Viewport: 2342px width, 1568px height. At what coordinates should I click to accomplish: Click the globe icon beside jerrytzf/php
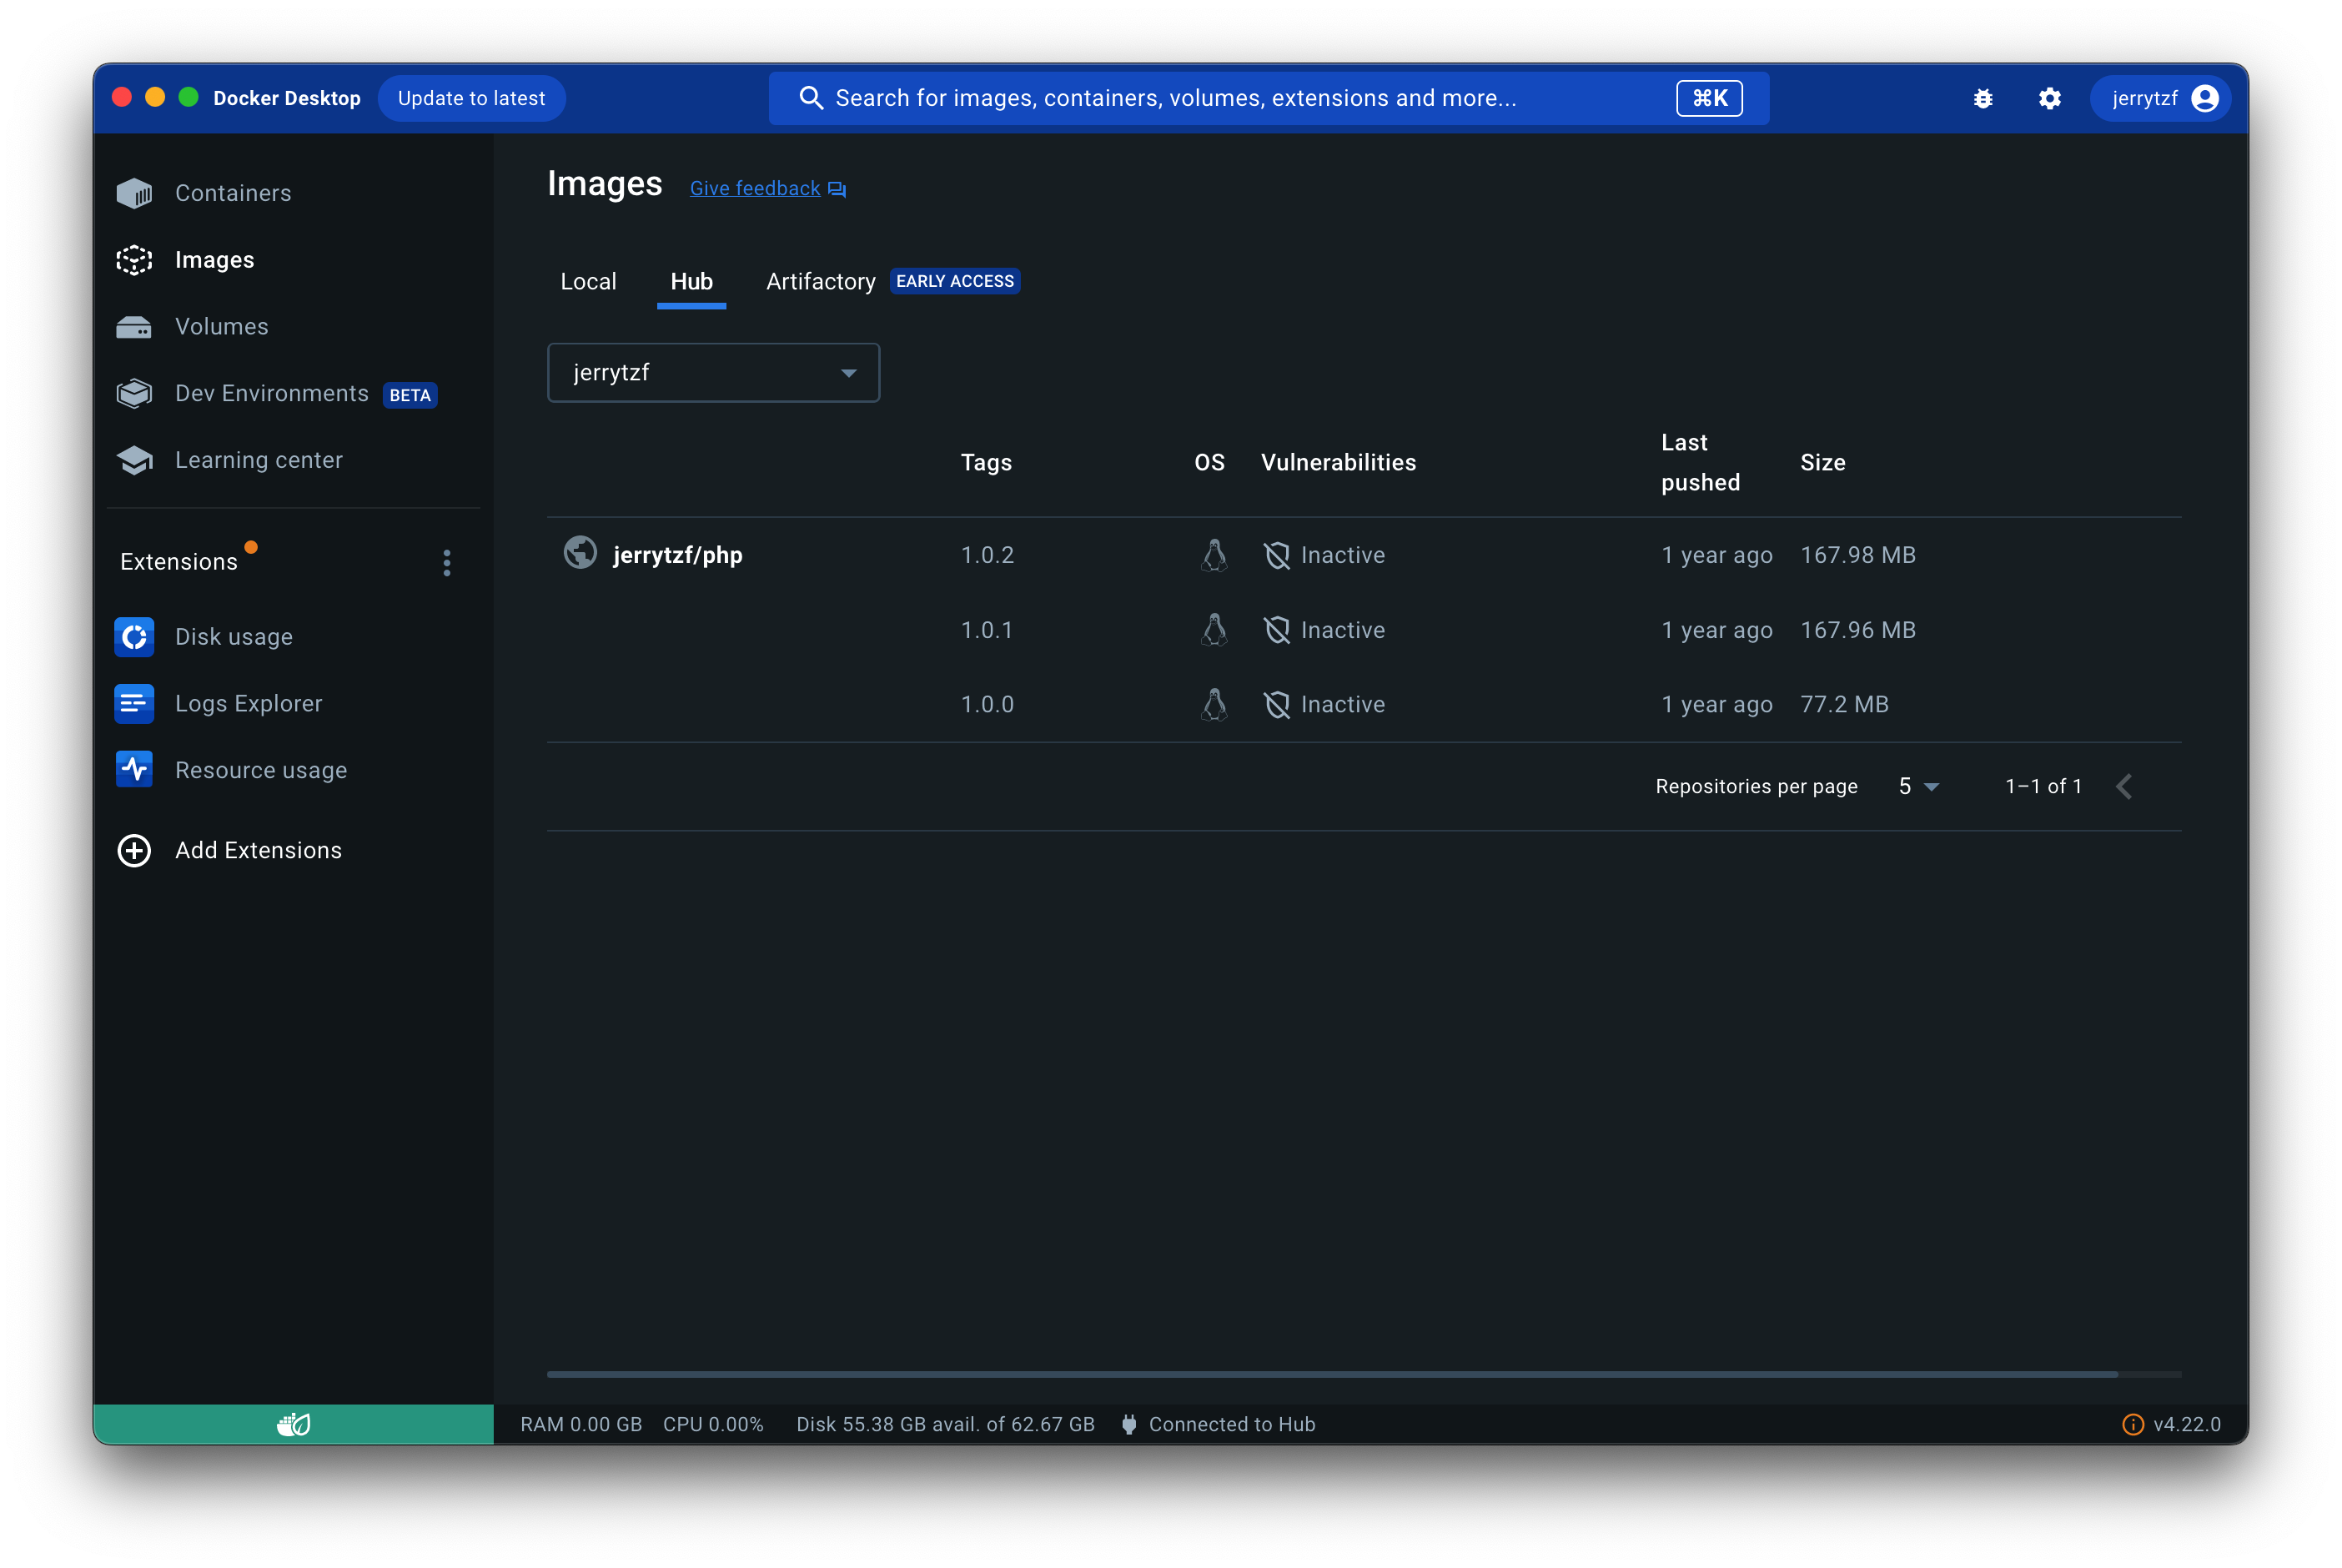(x=580, y=552)
